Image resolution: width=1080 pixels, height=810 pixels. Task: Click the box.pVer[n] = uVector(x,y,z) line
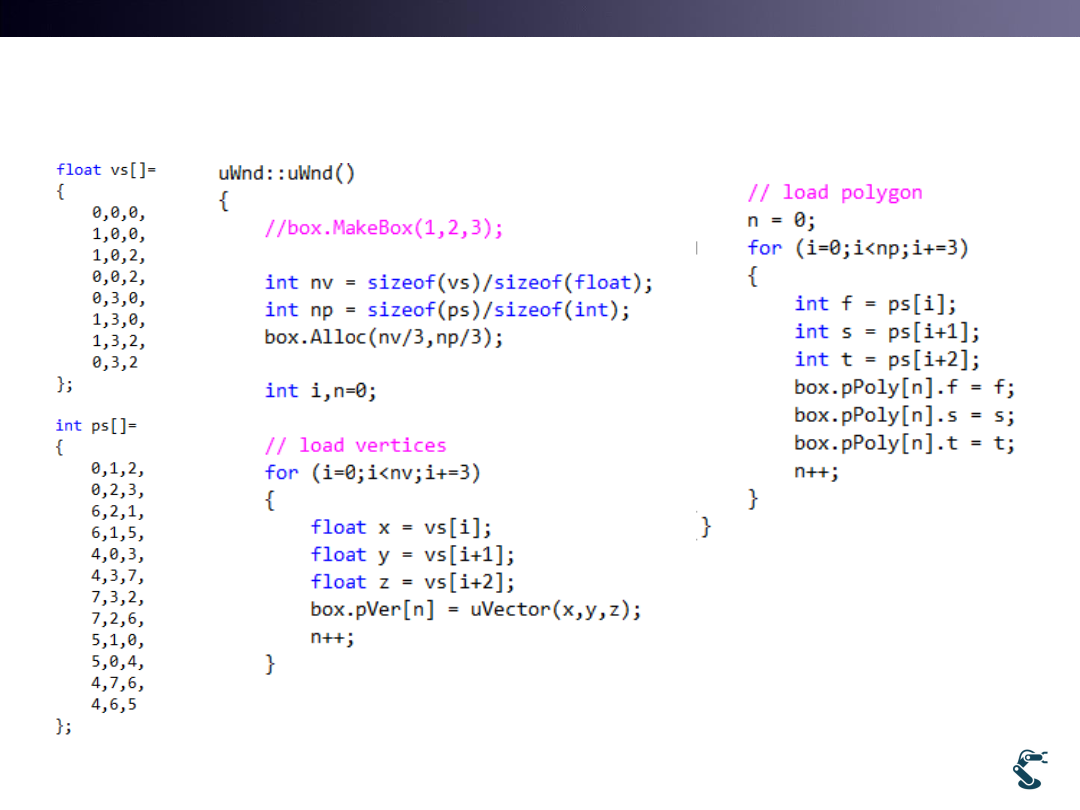pyautogui.click(x=475, y=609)
